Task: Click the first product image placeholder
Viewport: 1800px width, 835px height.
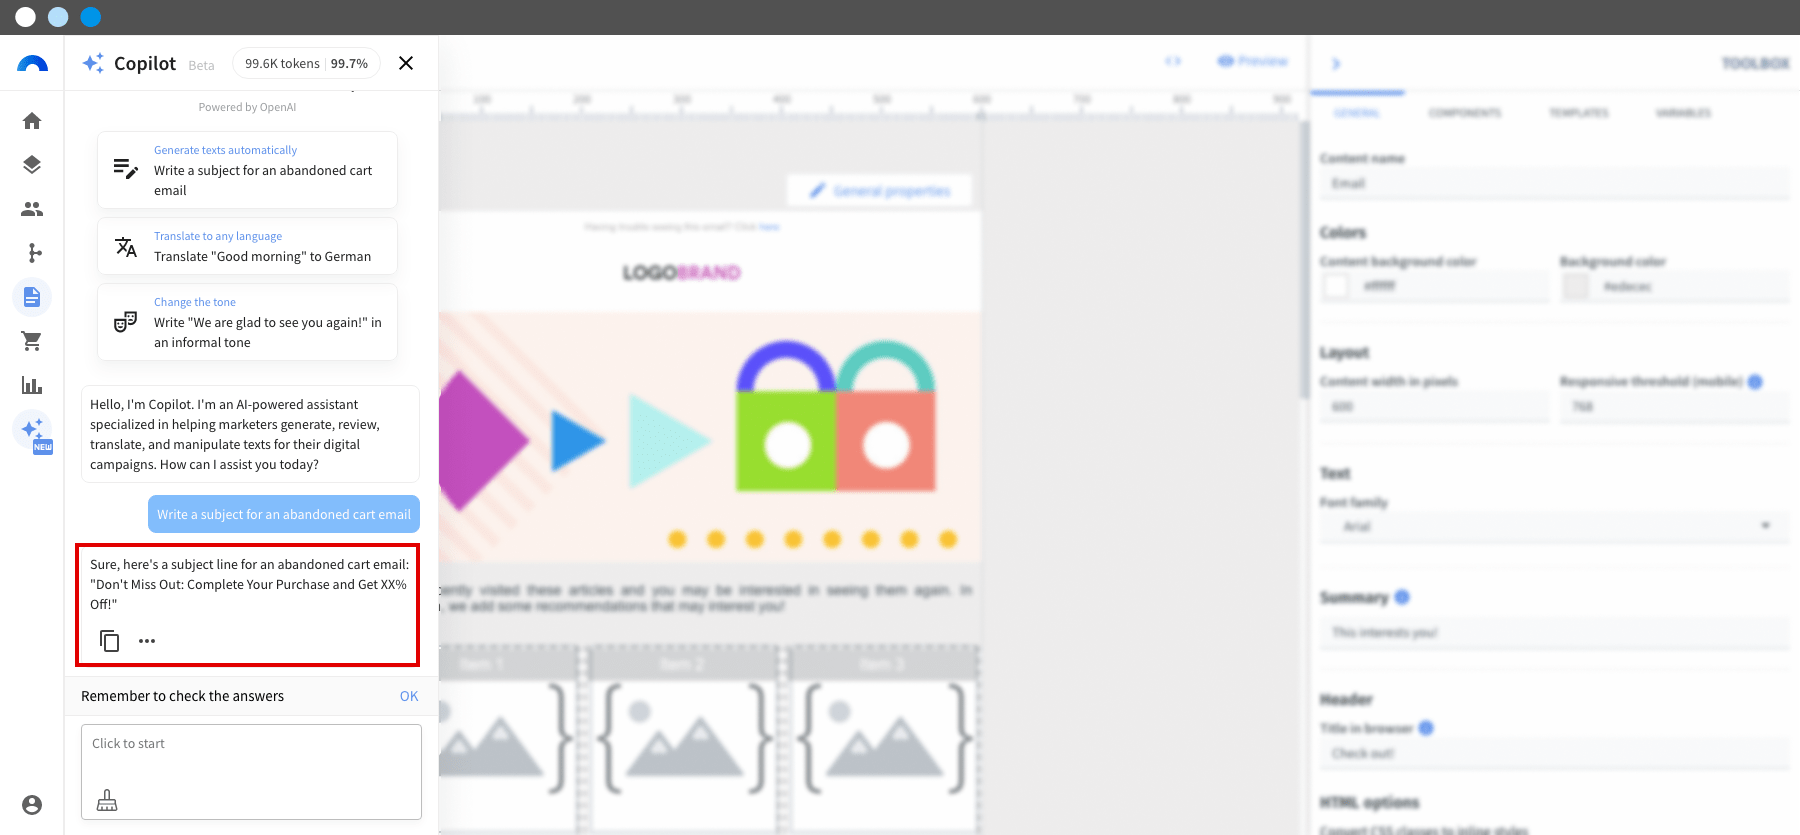Action: click(505, 740)
